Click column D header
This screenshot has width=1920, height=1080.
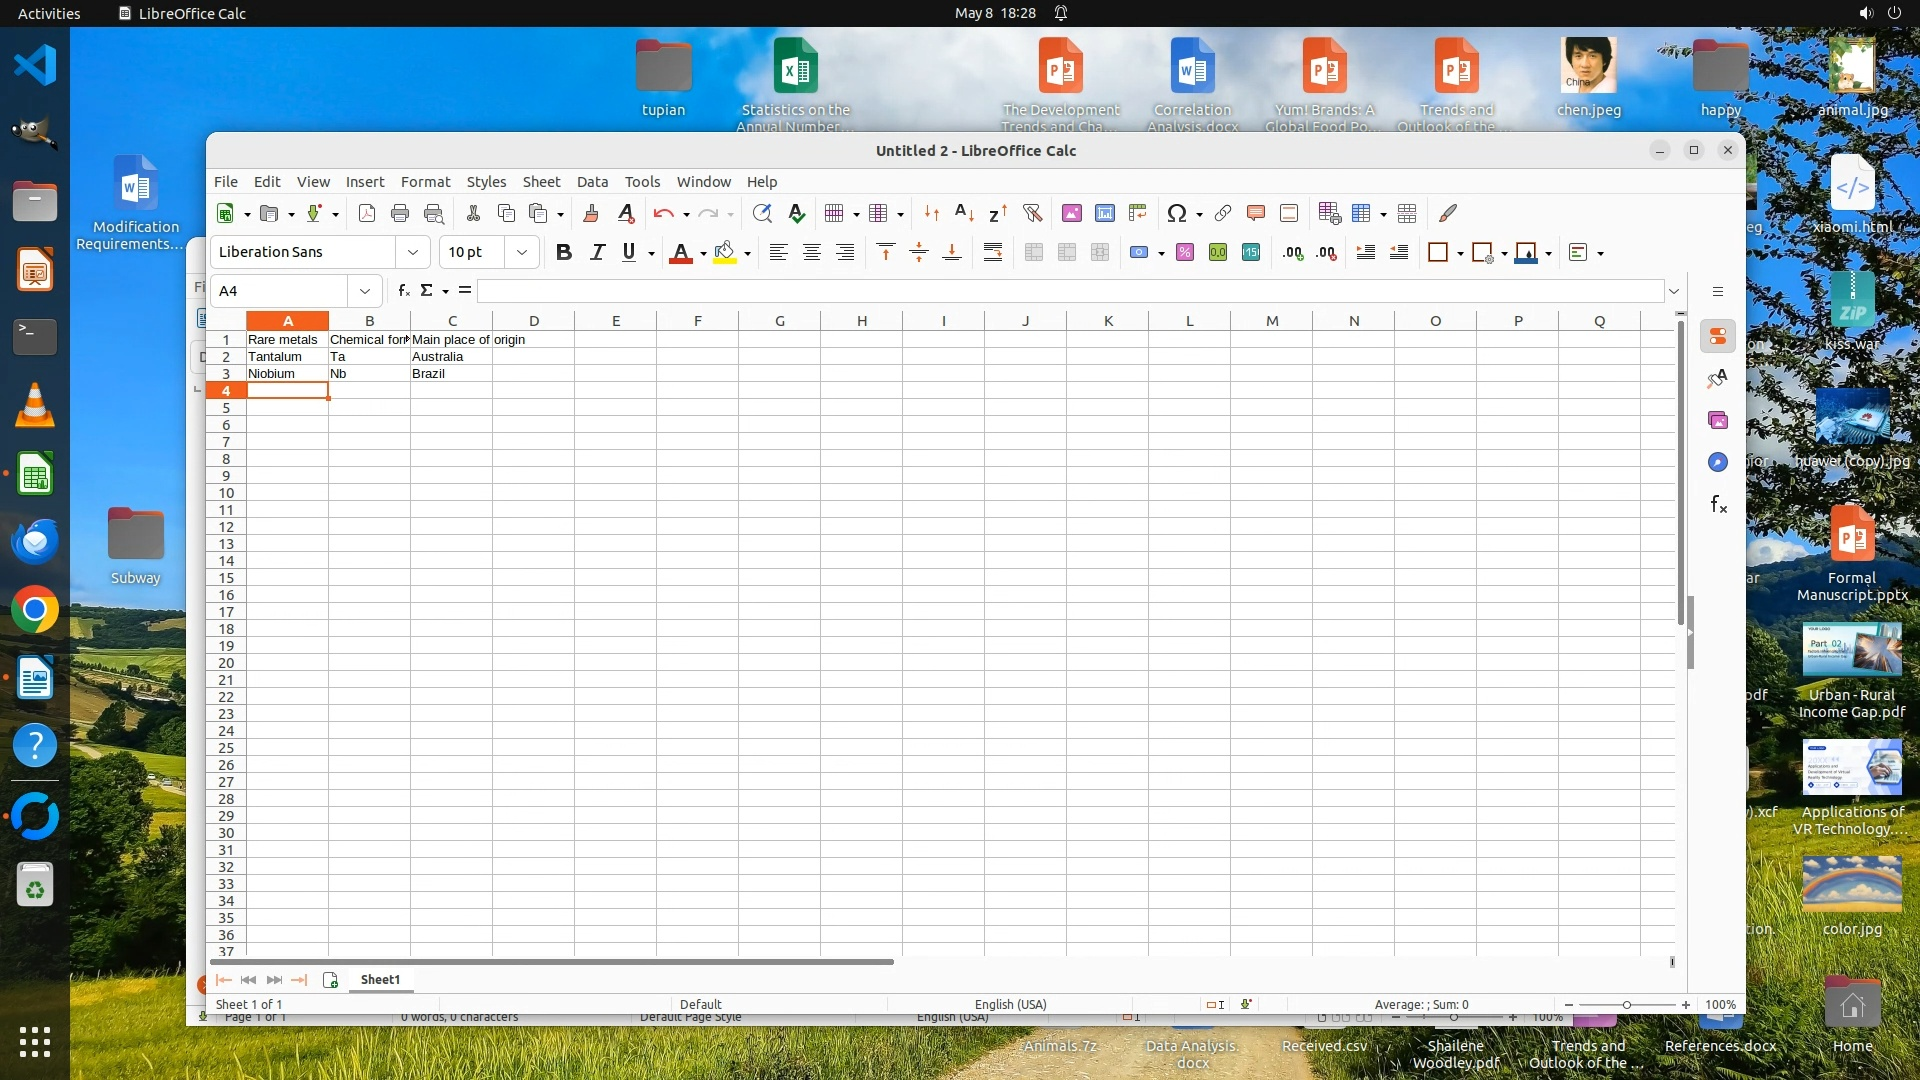pyautogui.click(x=533, y=321)
